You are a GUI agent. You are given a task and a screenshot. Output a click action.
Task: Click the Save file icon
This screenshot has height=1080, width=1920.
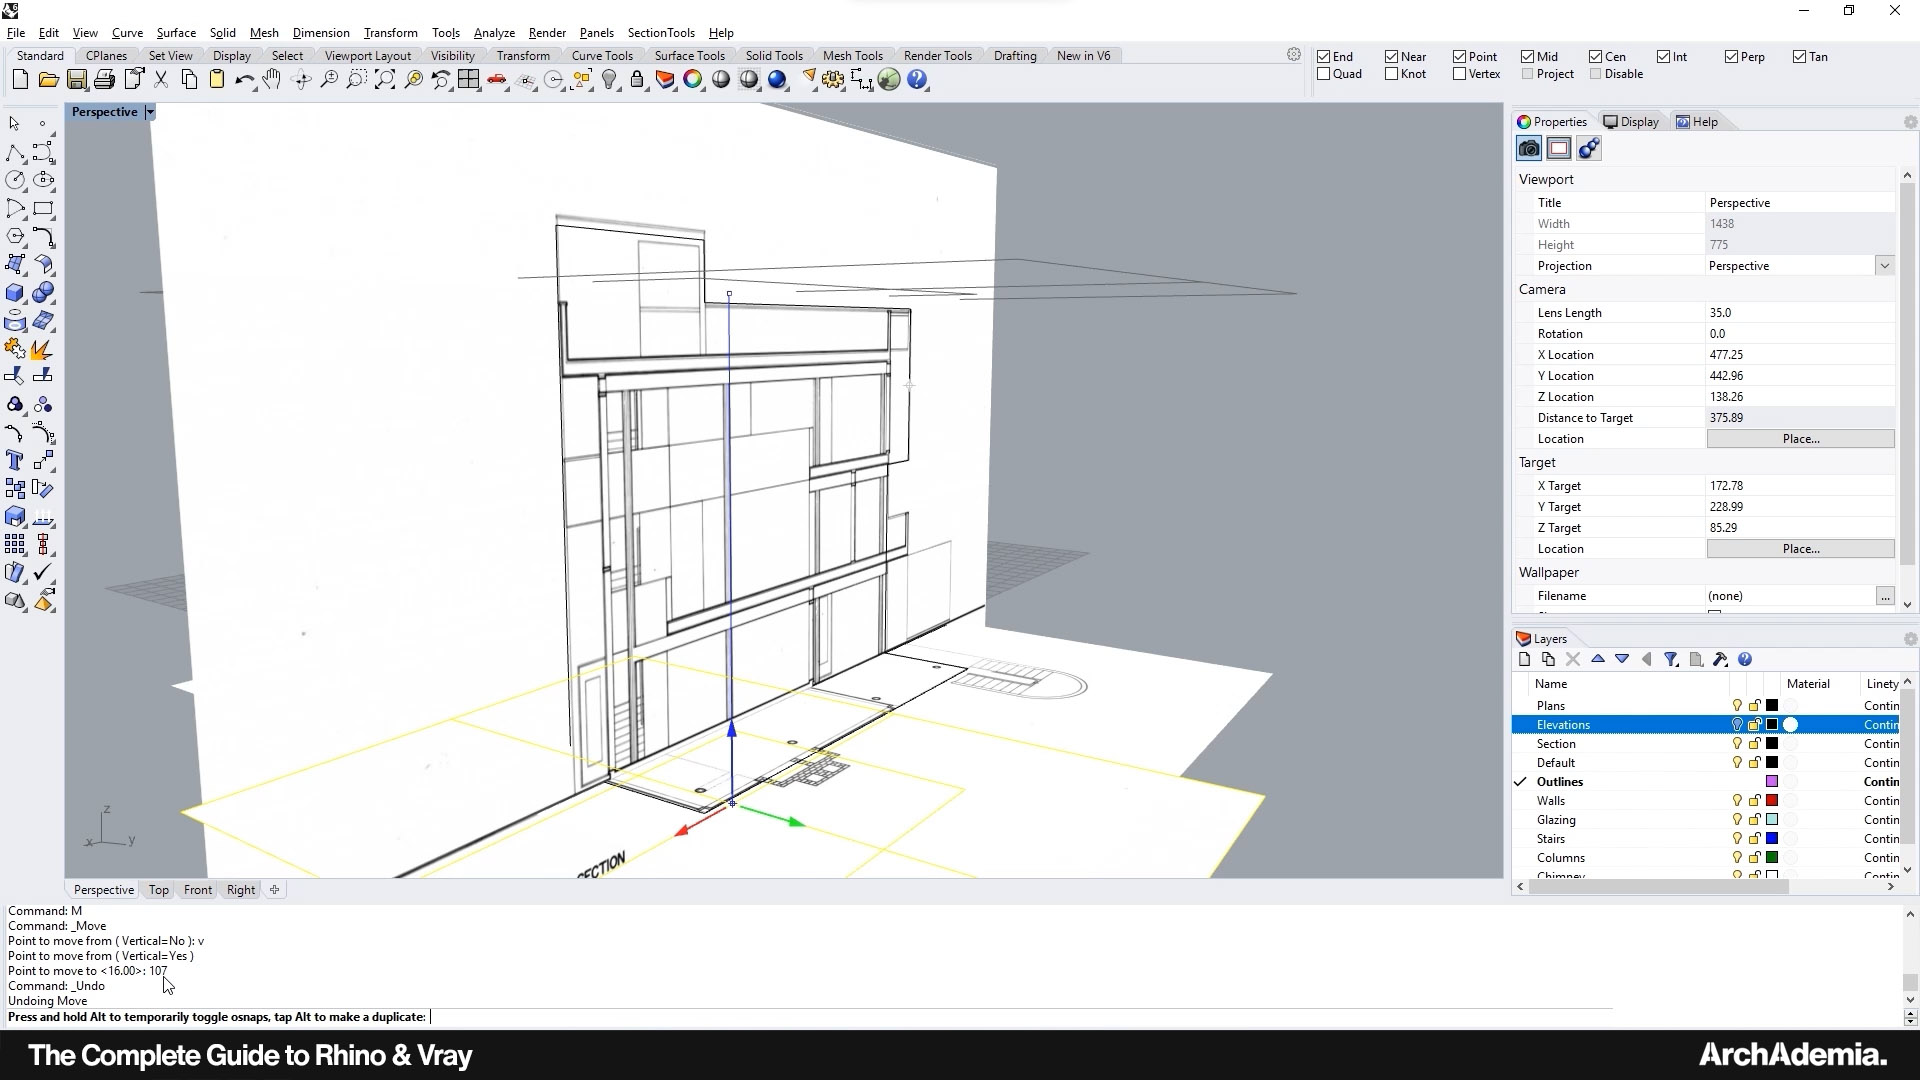76,80
